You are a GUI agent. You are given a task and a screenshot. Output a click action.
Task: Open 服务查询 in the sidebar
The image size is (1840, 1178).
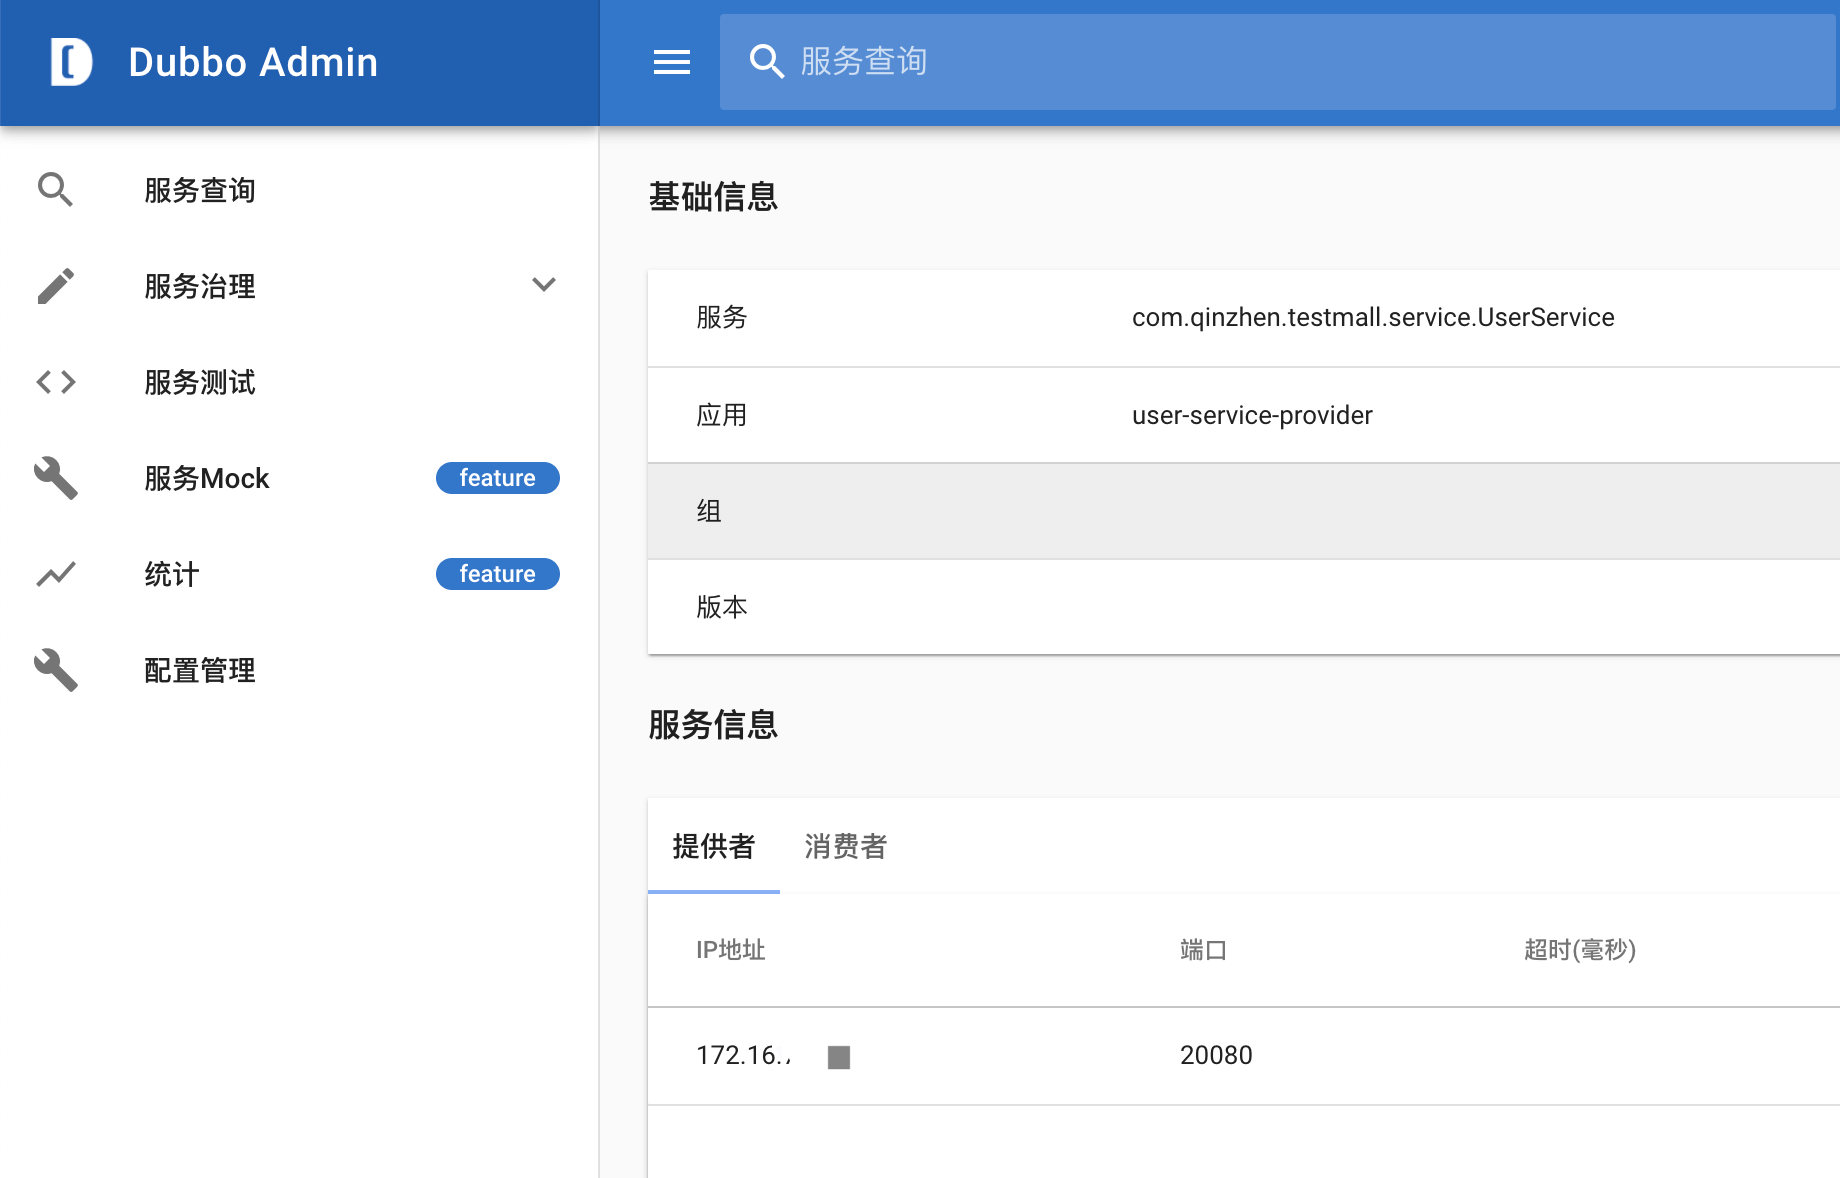coord(200,190)
